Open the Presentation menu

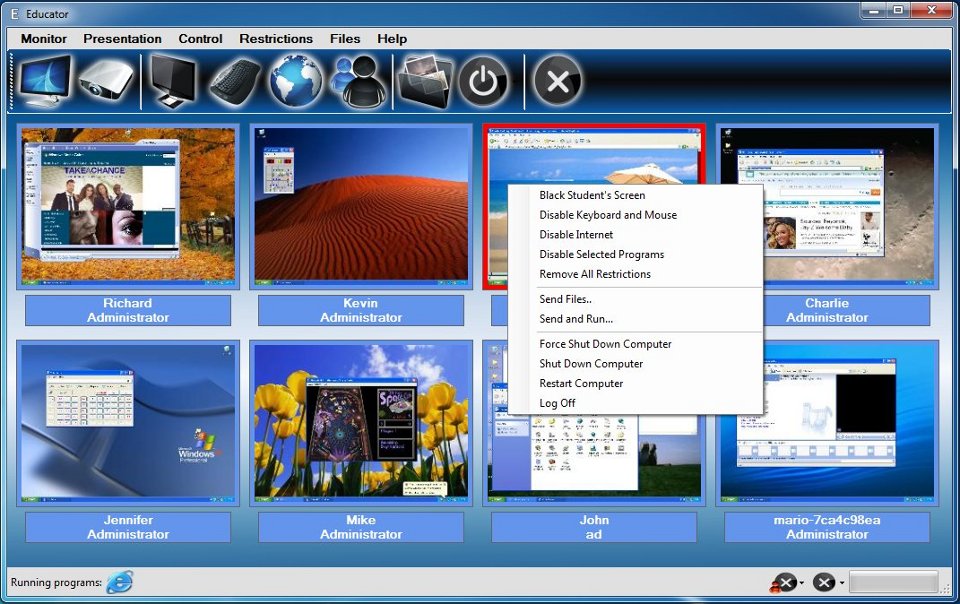[x=122, y=39]
